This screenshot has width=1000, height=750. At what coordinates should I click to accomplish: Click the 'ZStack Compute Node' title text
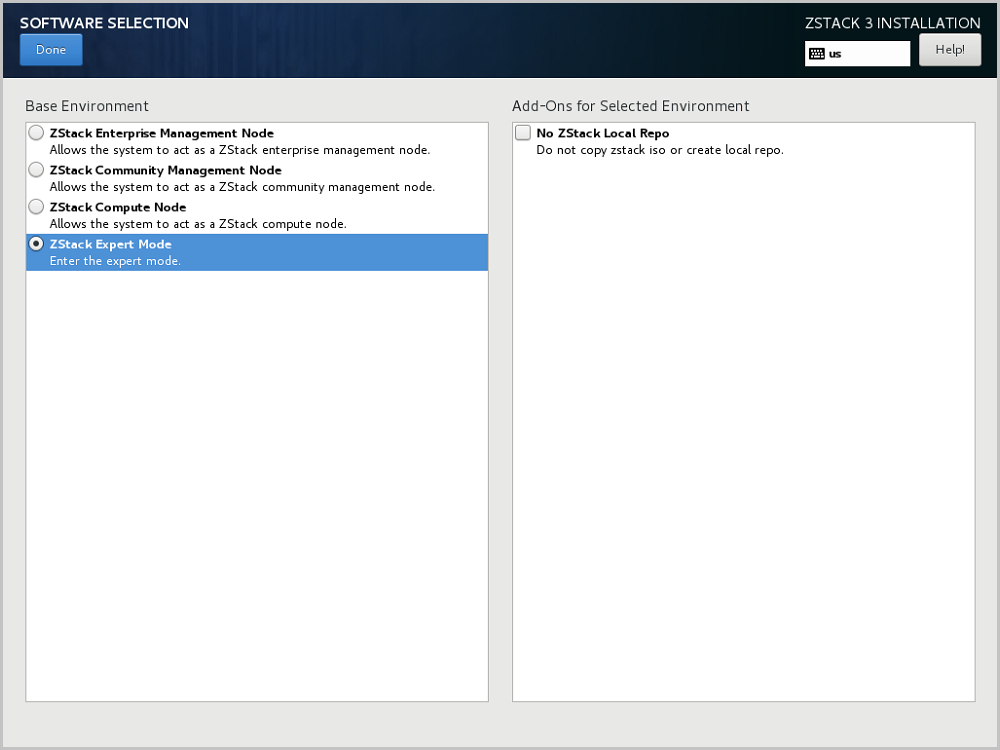tap(117, 207)
